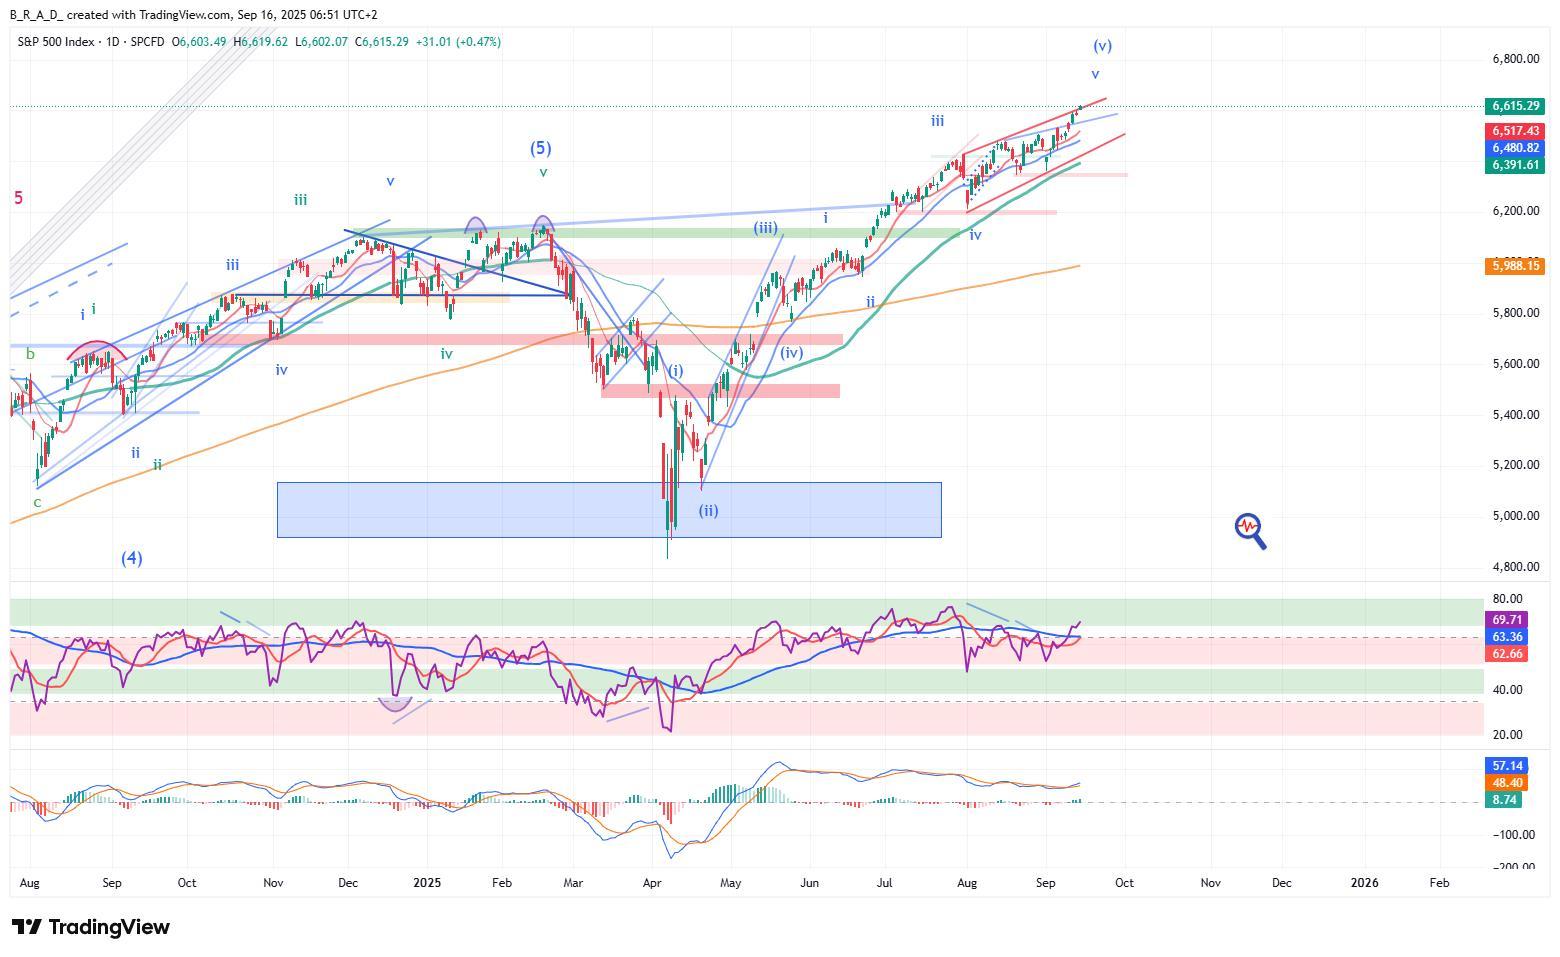This screenshot has width=1560, height=957.
Task: Click the blue 57.14 MACD label
Action: 1507,765
